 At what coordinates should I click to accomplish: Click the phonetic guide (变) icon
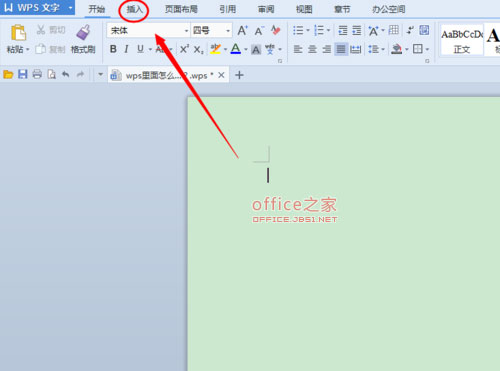coord(270,49)
